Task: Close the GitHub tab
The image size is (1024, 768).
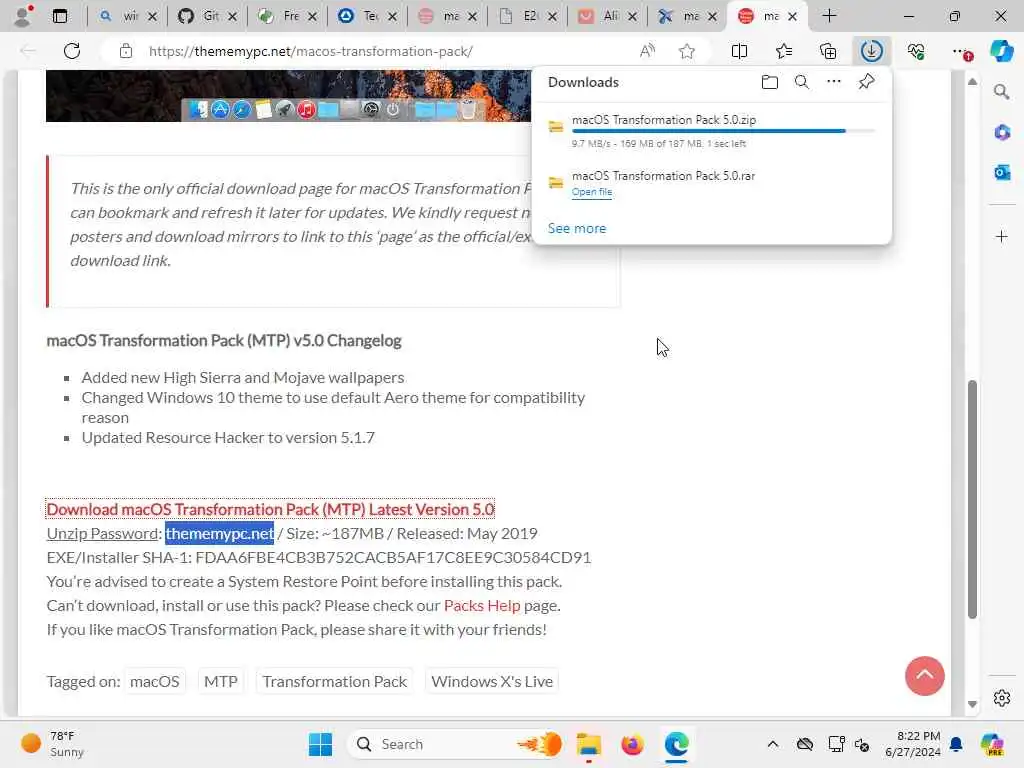Action: point(232,16)
